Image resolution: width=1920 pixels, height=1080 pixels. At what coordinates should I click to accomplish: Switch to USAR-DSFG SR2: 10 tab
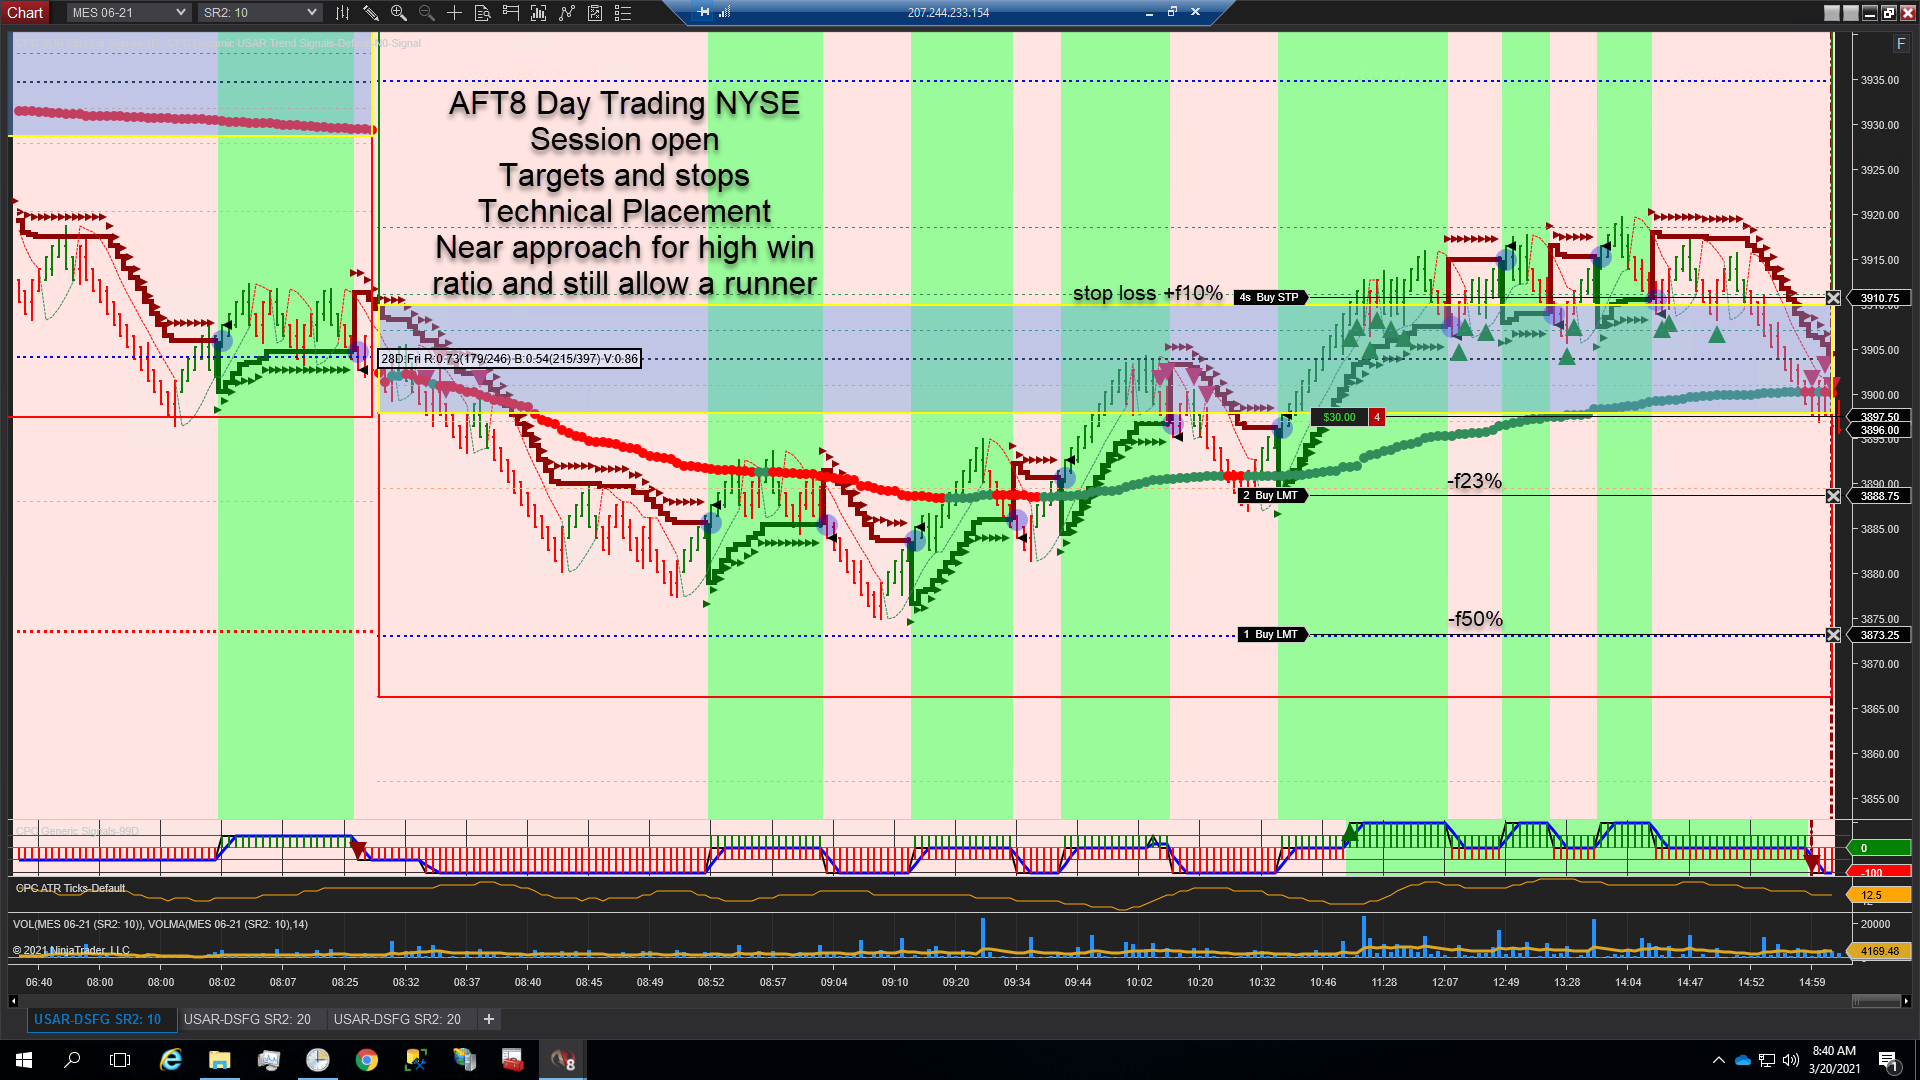click(97, 1019)
